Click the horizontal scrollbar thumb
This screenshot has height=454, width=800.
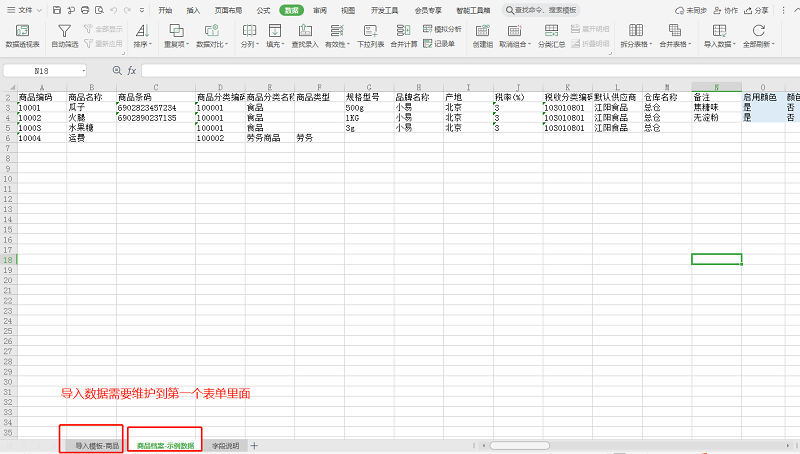point(519,445)
